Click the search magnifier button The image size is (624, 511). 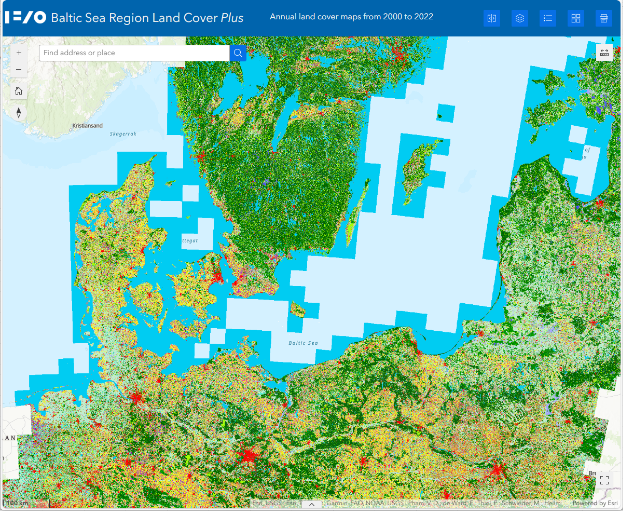point(238,53)
